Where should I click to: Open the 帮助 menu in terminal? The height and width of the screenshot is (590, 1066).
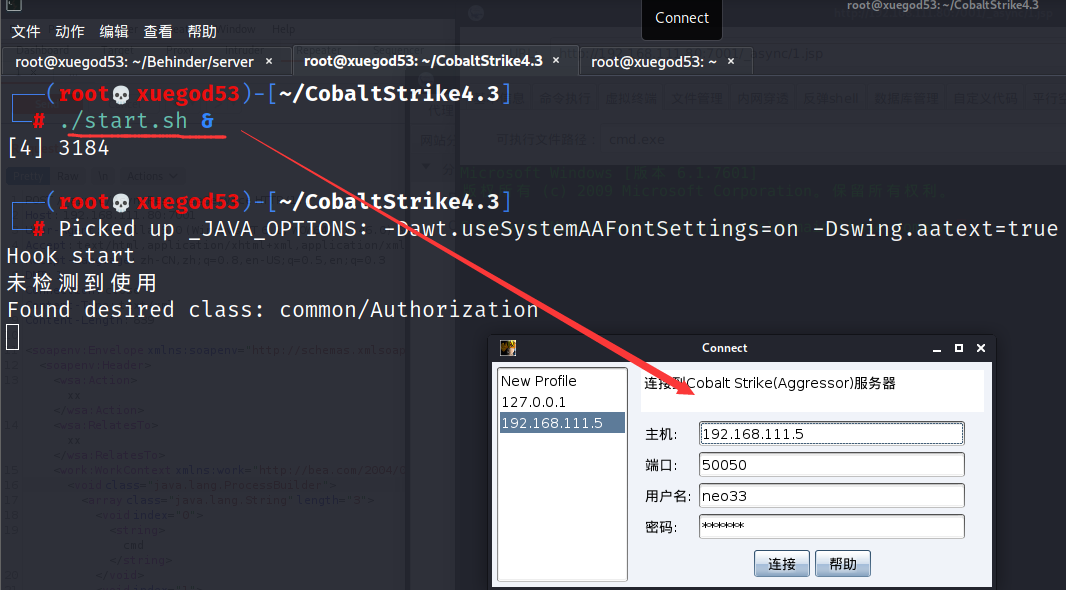pos(202,31)
